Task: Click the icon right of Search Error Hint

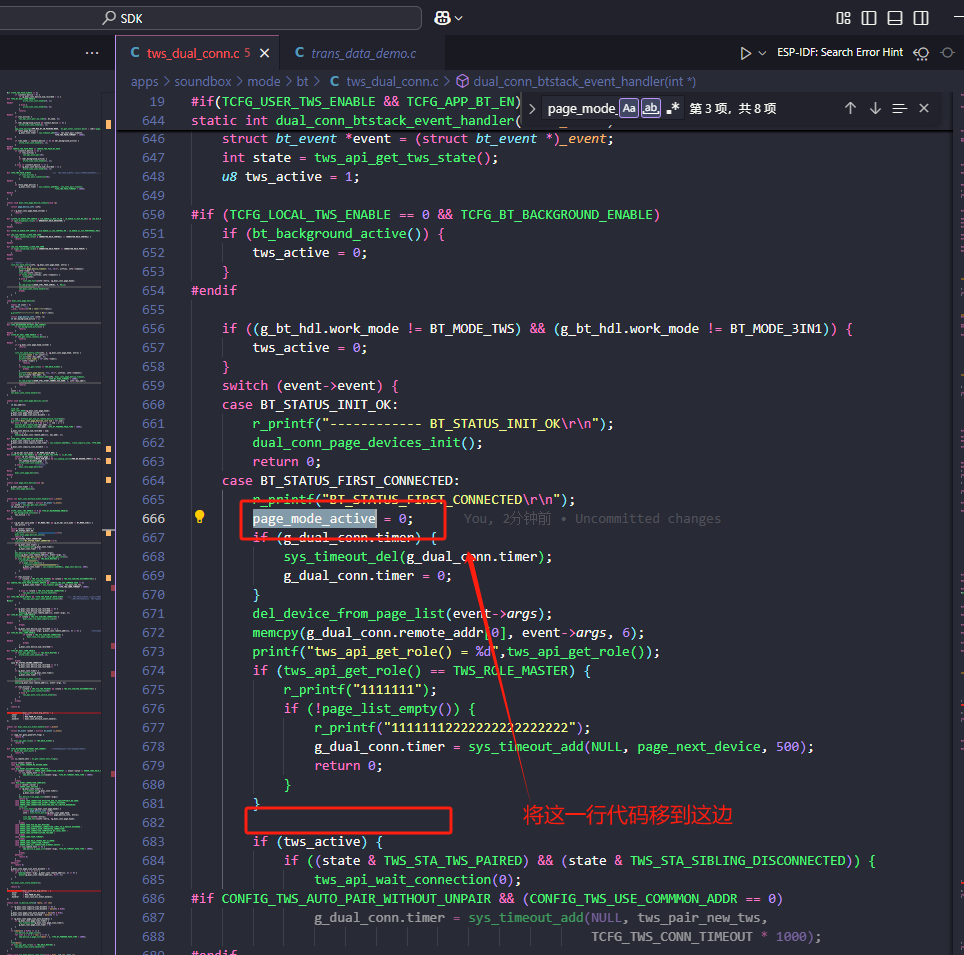Action: (921, 53)
